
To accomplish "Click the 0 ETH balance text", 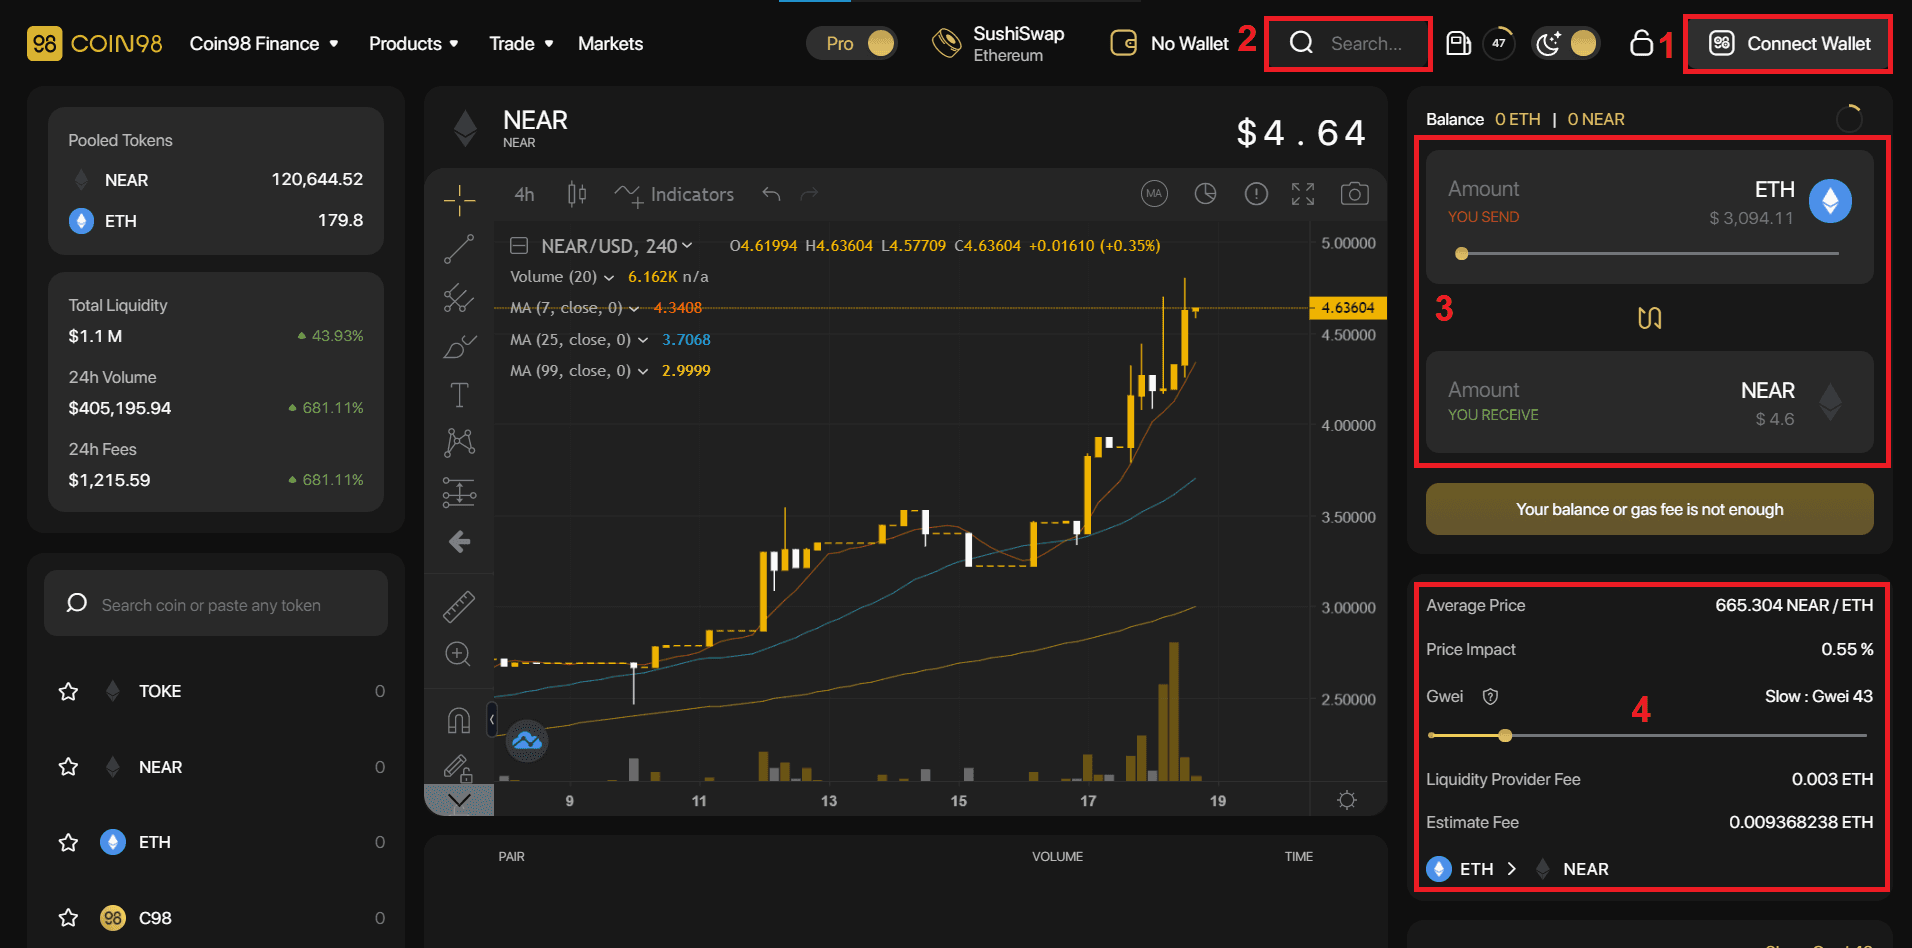I will pyautogui.click(x=1517, y=119).
